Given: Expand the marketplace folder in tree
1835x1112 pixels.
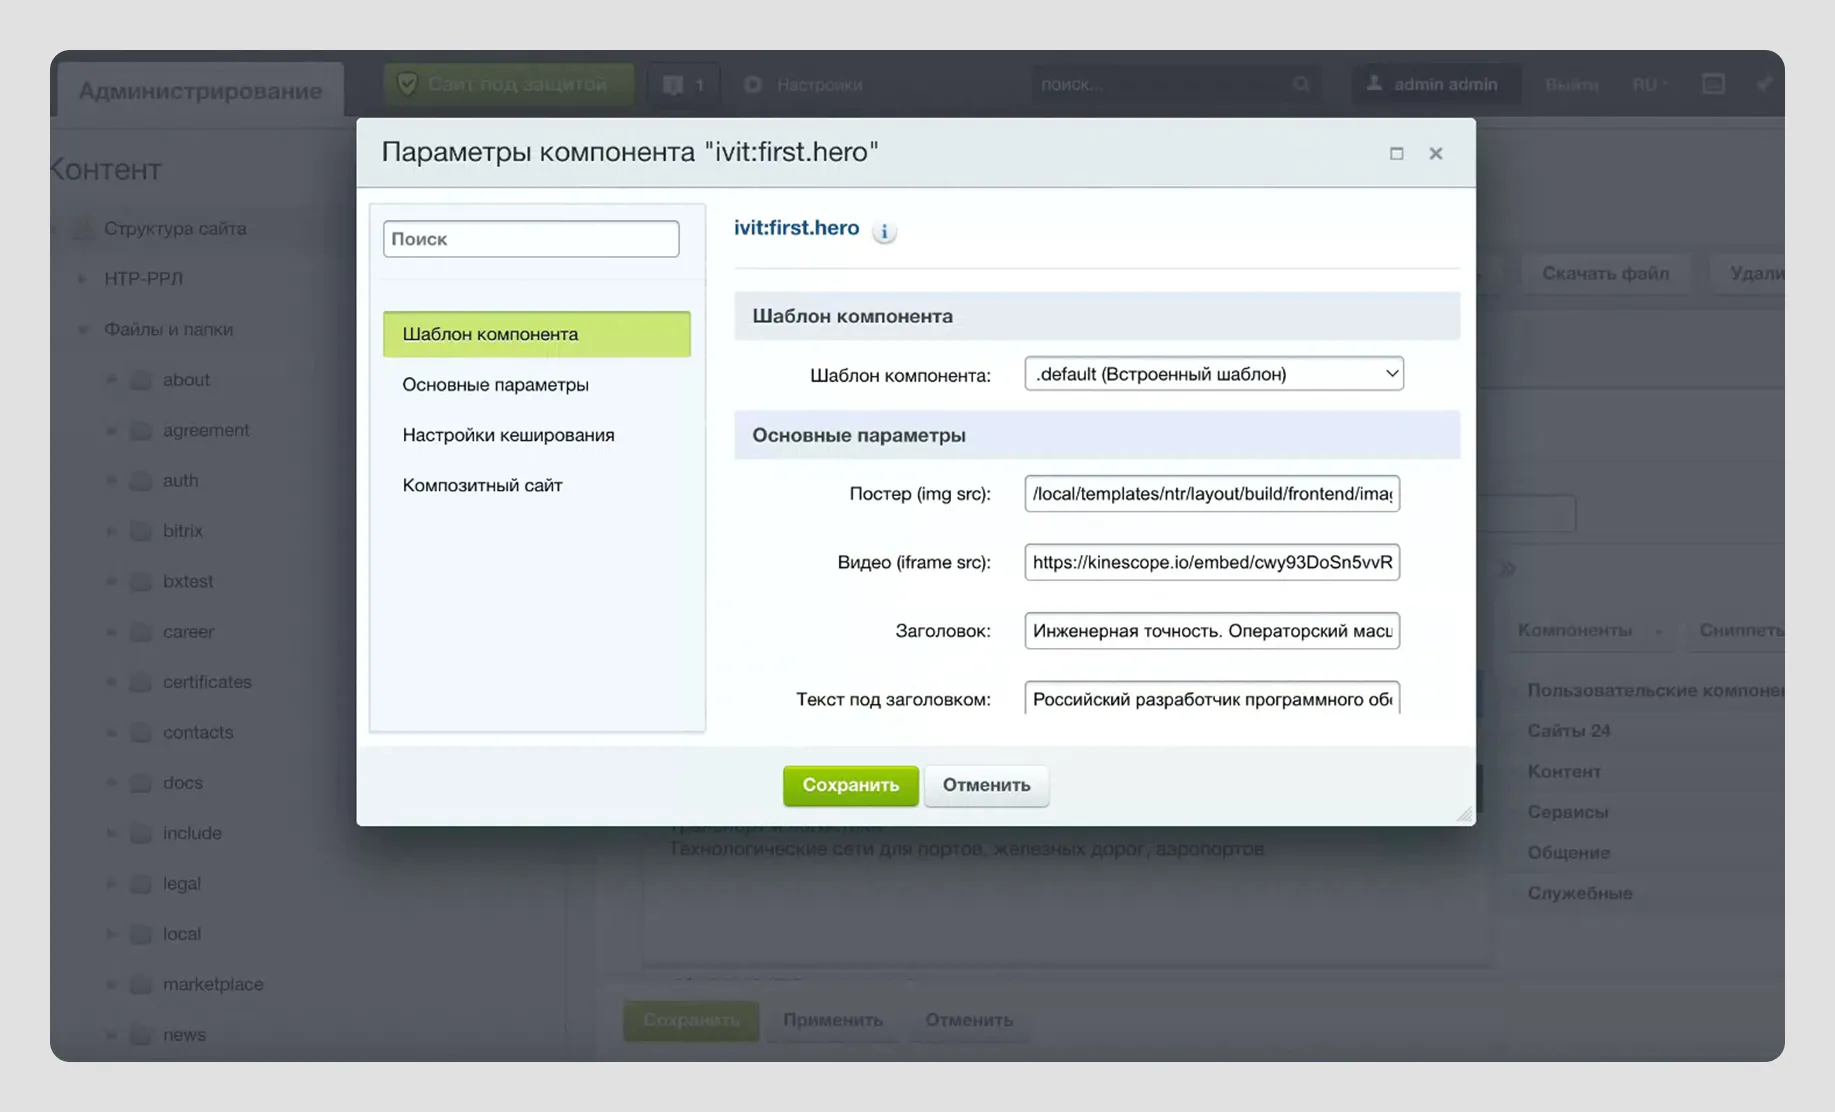Looking at the screenshot, I should coord(111,985).
